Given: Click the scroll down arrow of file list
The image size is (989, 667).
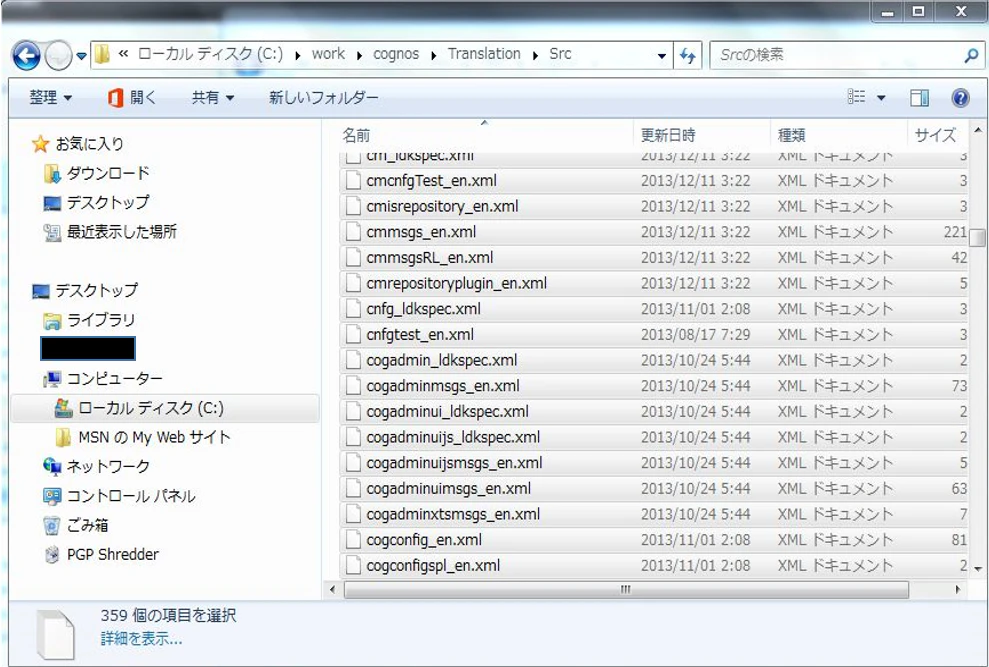Looking at the screenshot, I should tap(978, 569).
